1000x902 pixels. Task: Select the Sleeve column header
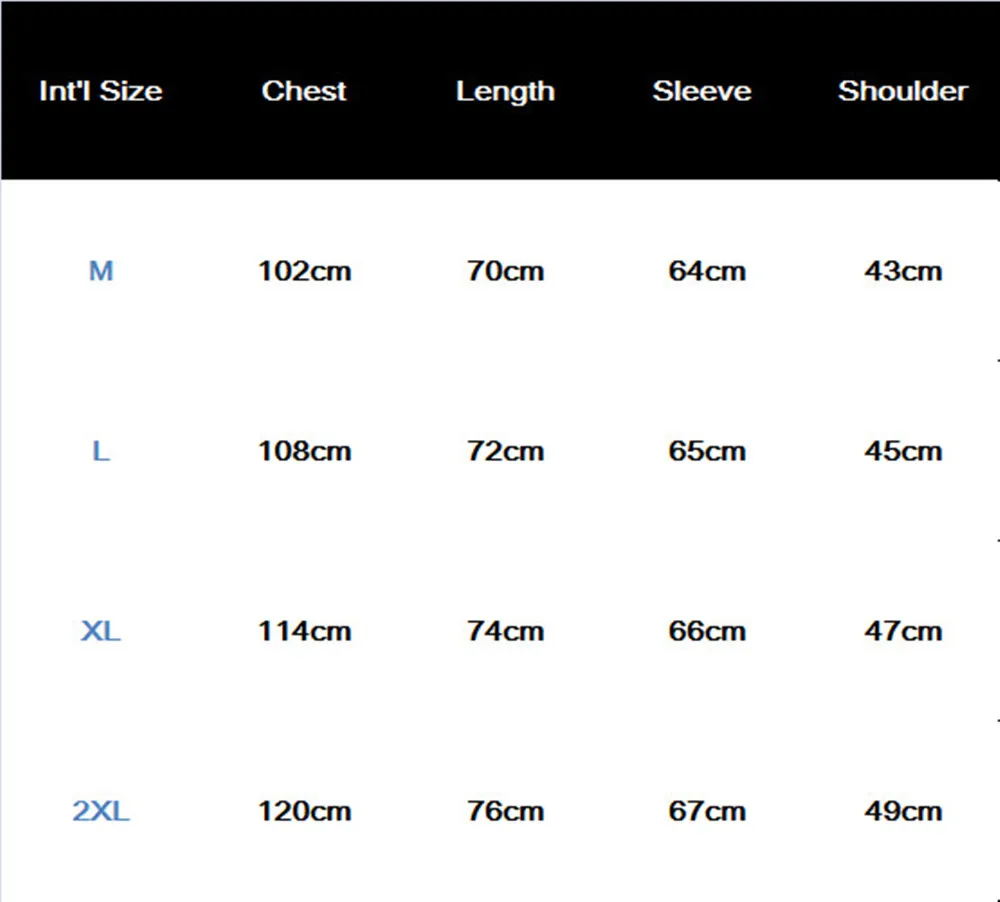click(x=702, y=91)
